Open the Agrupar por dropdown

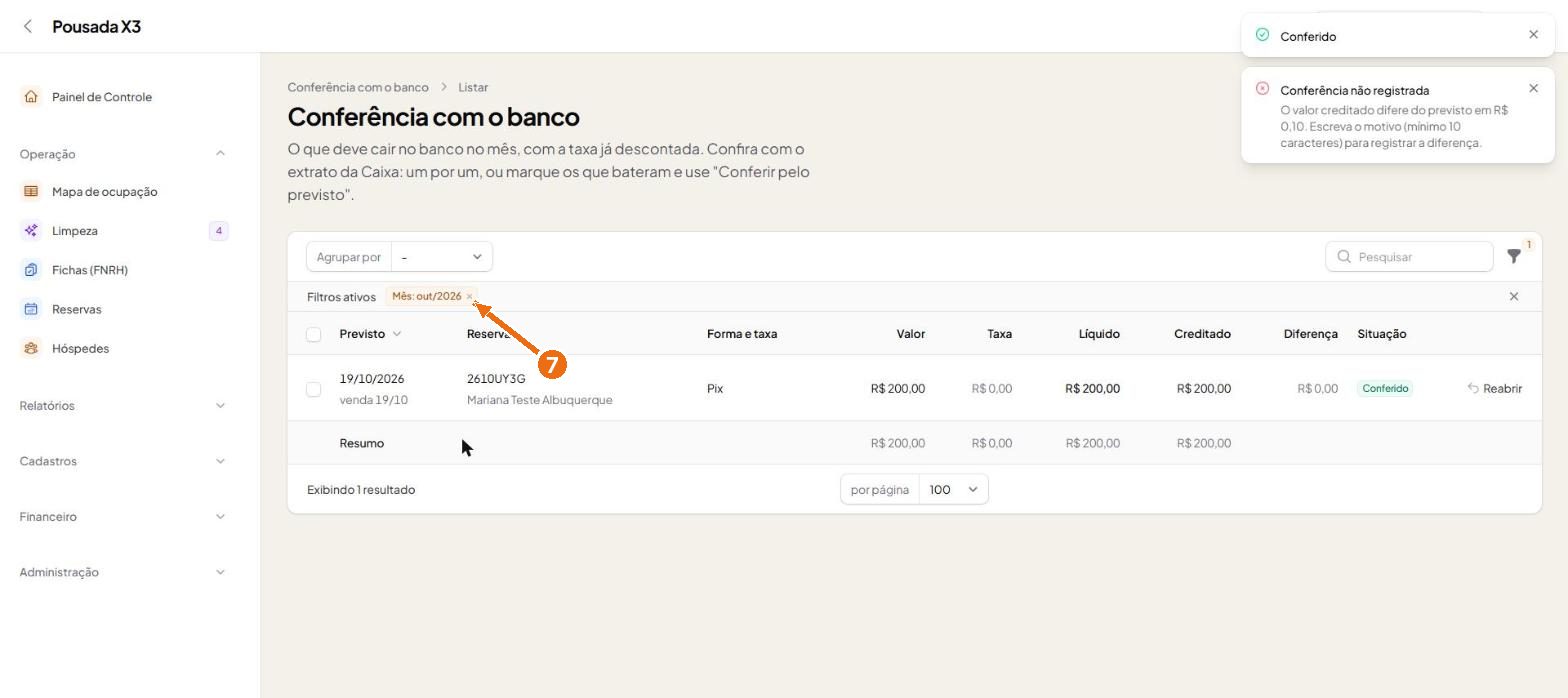point(441,257)
